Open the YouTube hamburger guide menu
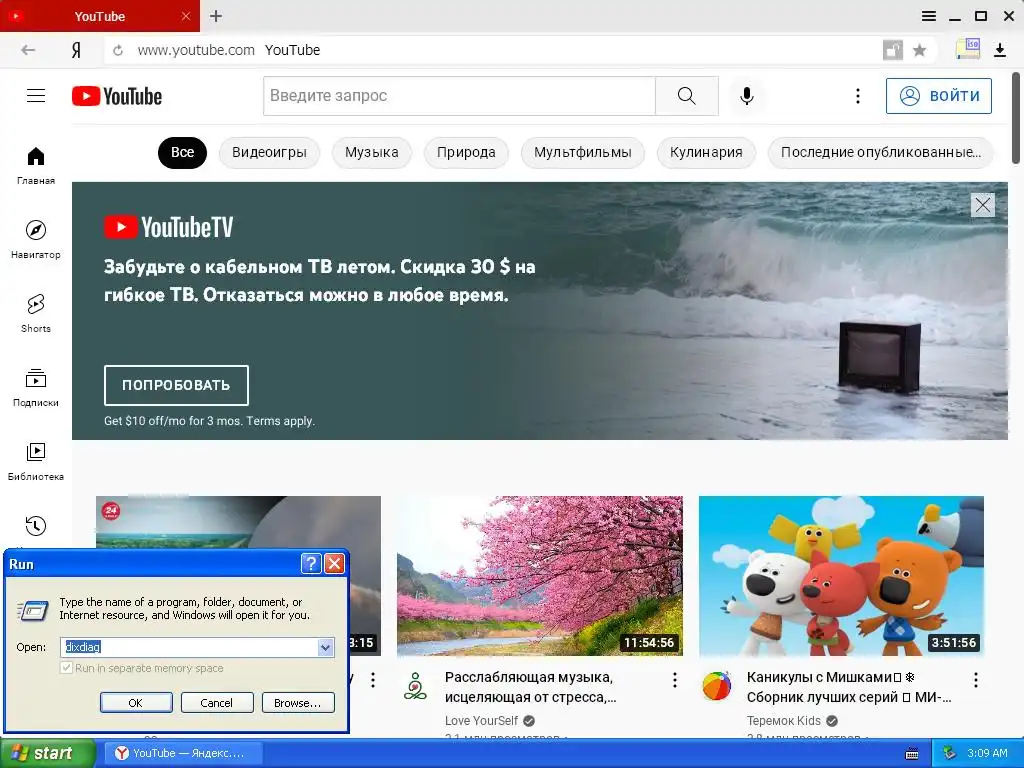 36,96
